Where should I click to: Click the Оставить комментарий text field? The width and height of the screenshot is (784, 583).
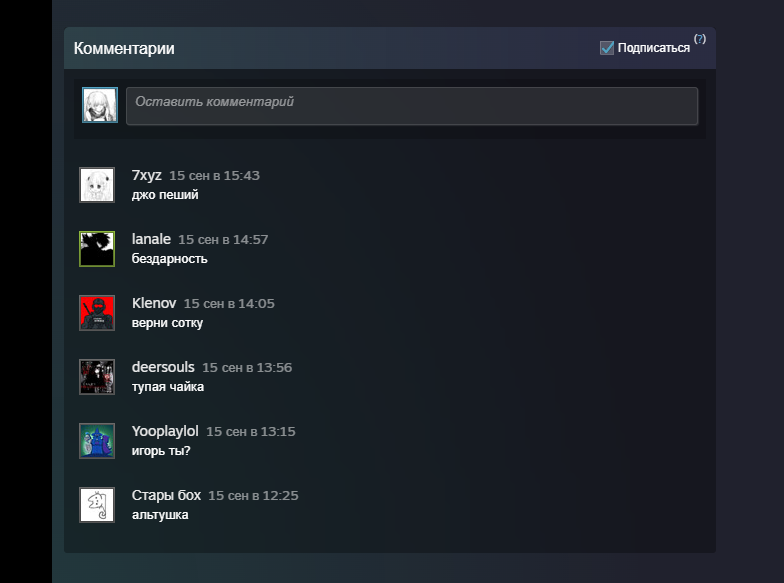pos(411,106)
